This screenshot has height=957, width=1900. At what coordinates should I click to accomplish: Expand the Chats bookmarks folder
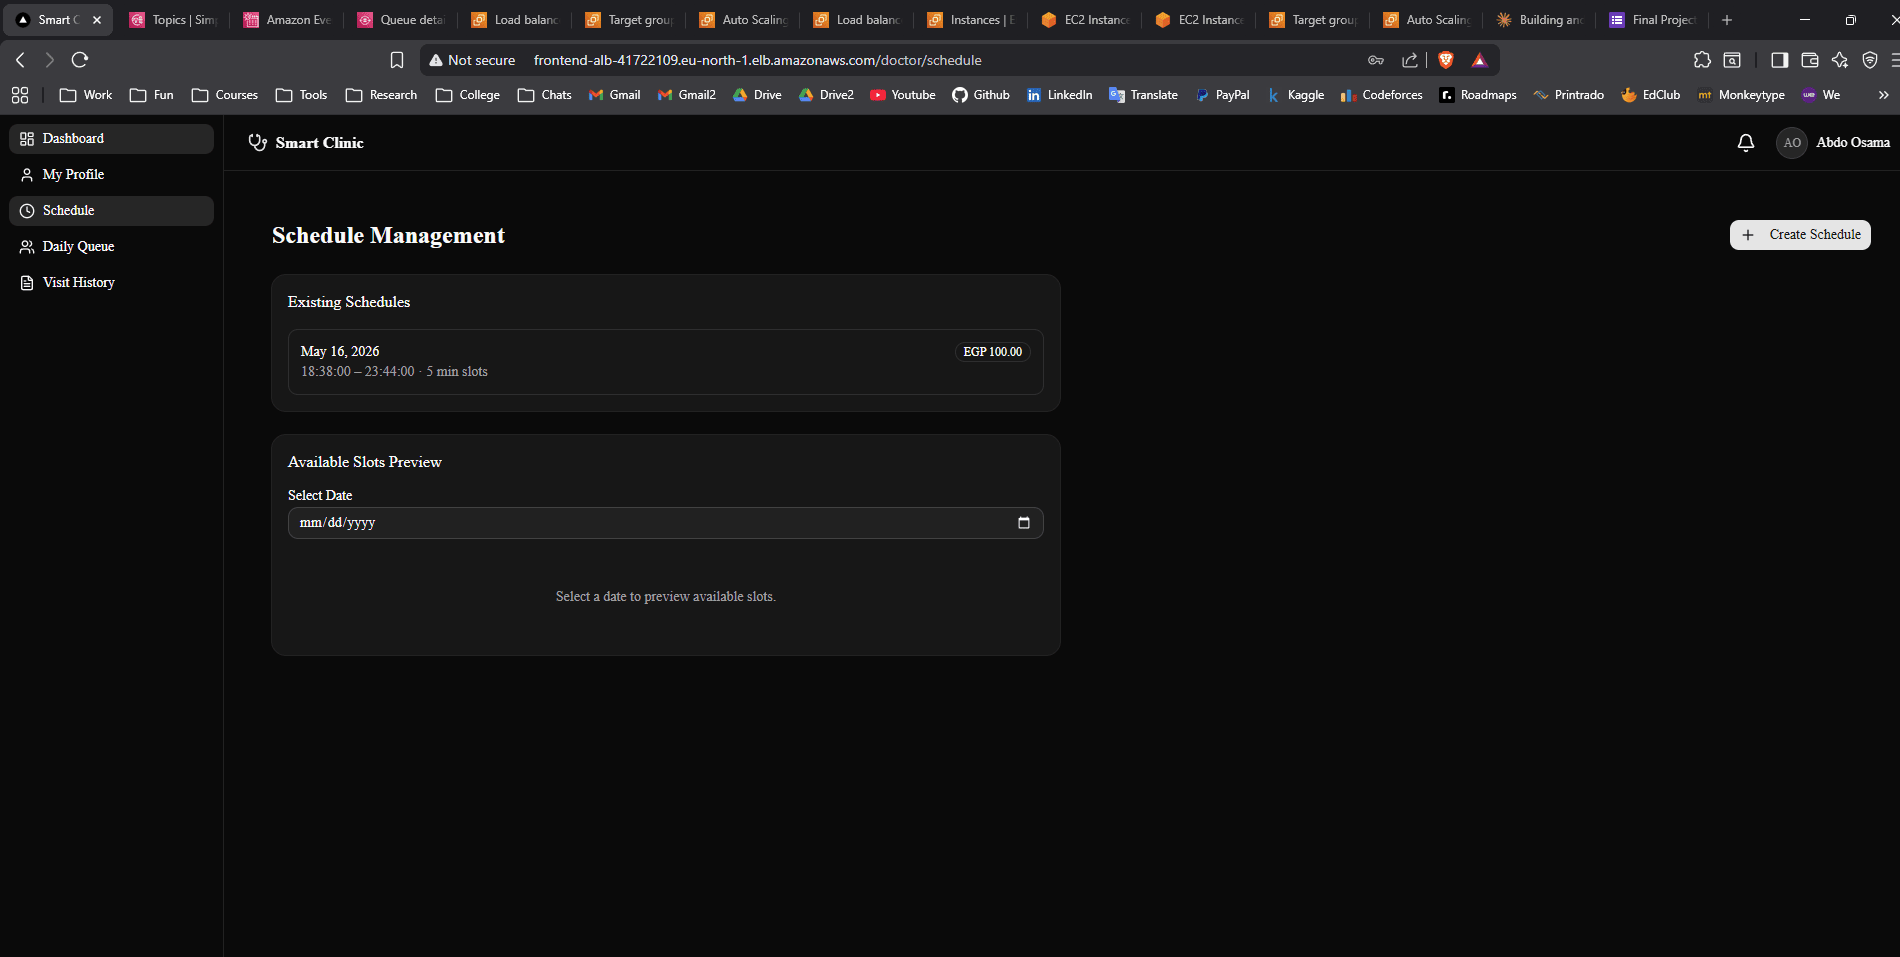545,95
